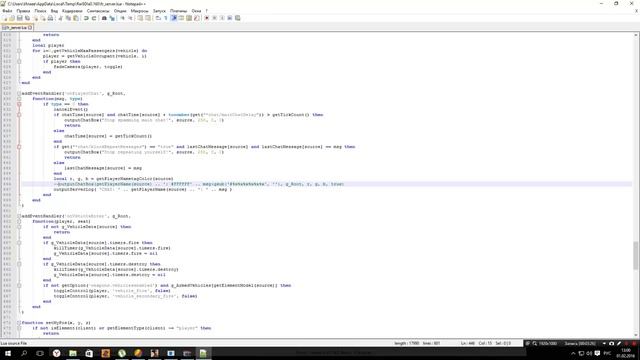The width and height of the screenshot is (640, 360).
Task: Toggle the document map panel
Action: pos(189,18)
